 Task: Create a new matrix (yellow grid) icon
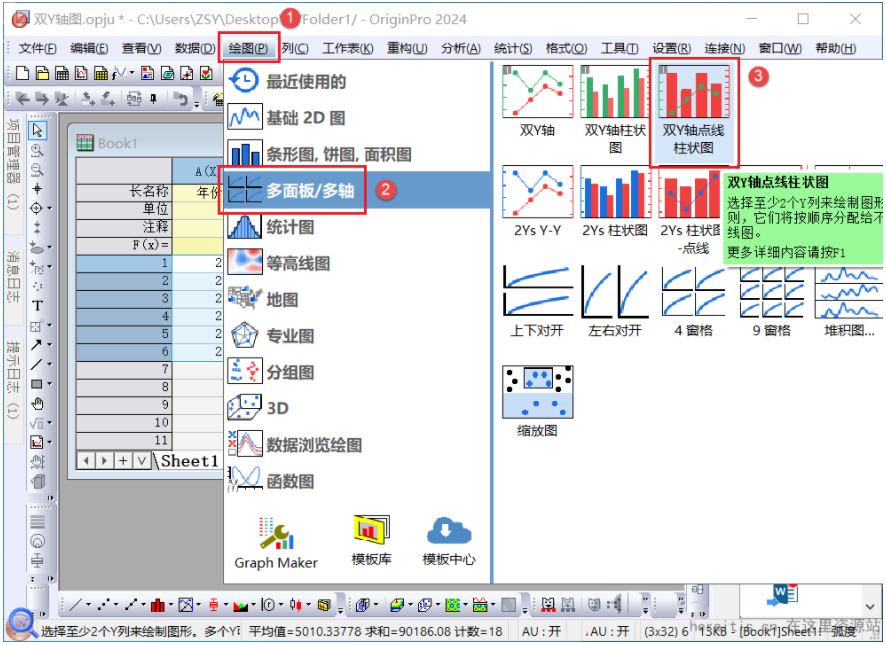pos(101,73)
